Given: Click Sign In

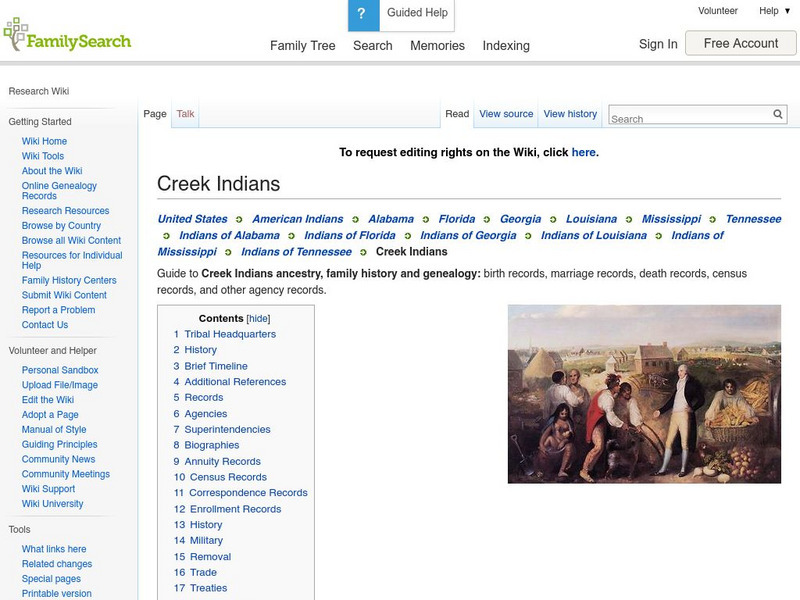Looking at the screenshot, I should click(x=658, y=44).
